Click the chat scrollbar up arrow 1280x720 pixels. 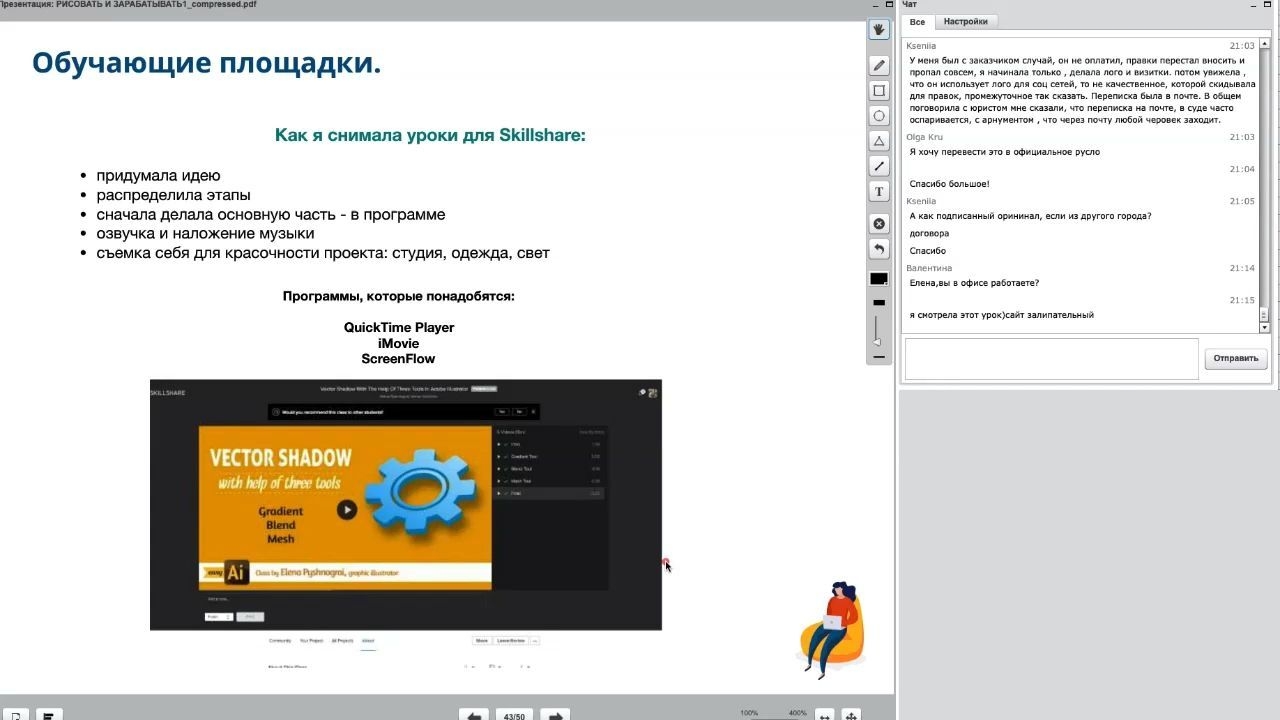(x=1264, y=44)
